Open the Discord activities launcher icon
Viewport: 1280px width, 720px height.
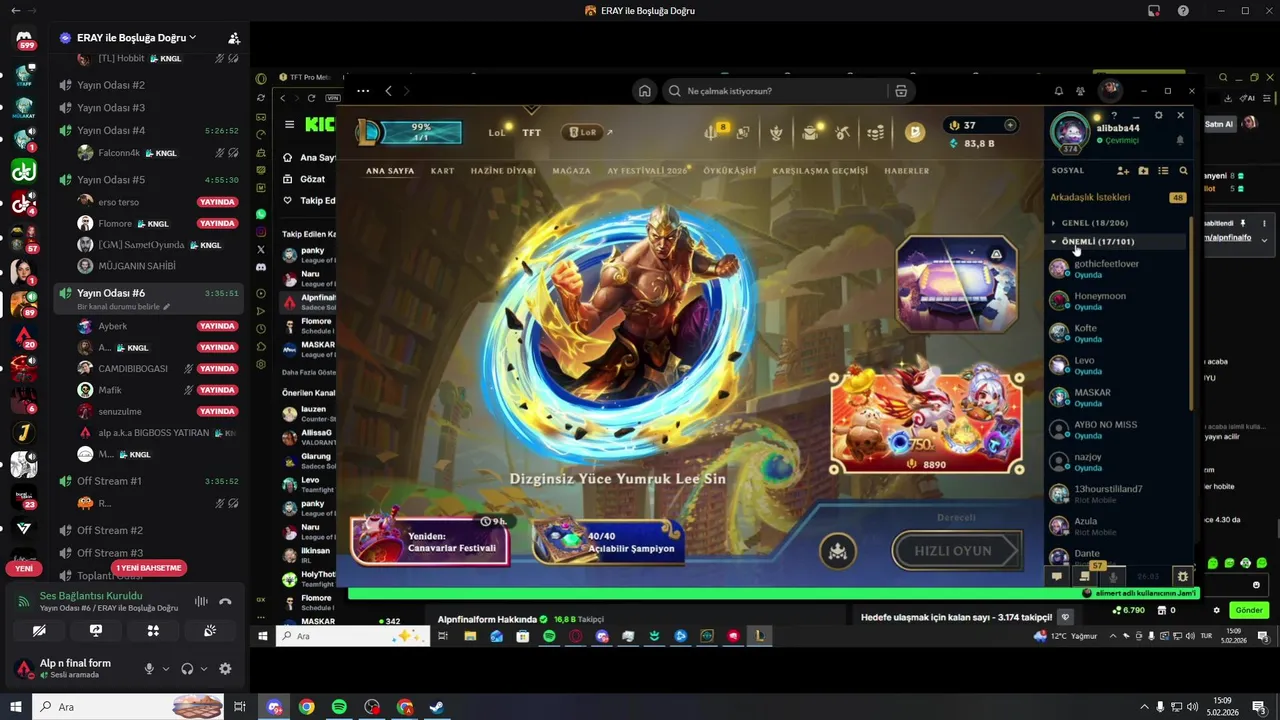click(x=153, y=631)
